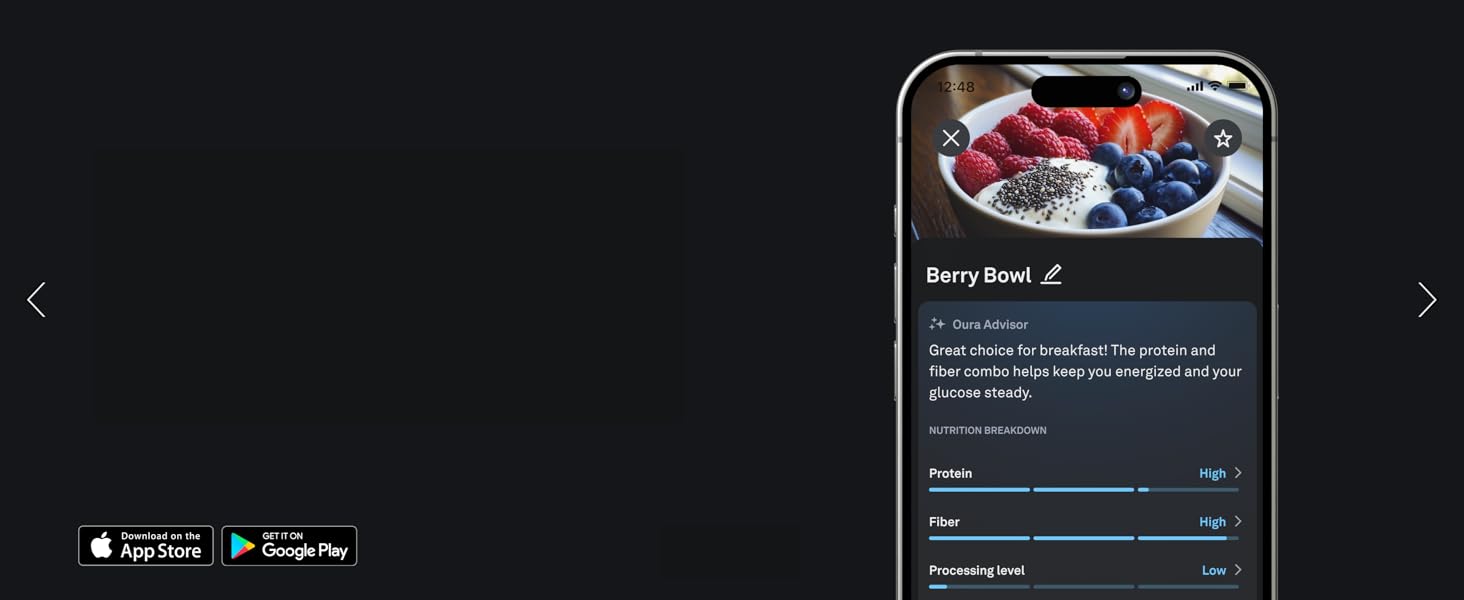
Task: Click the Protein level progress bar
Action: click(1084, 490)
